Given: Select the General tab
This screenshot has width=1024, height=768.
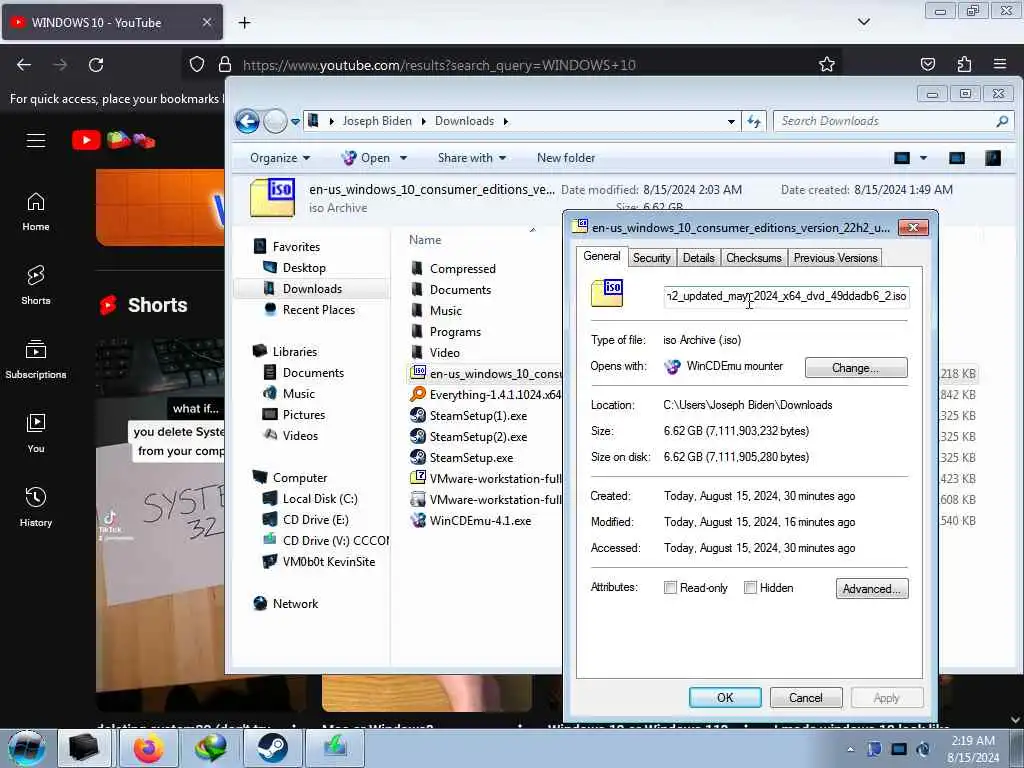Looking at the screenshot, I should pos(601,256).
